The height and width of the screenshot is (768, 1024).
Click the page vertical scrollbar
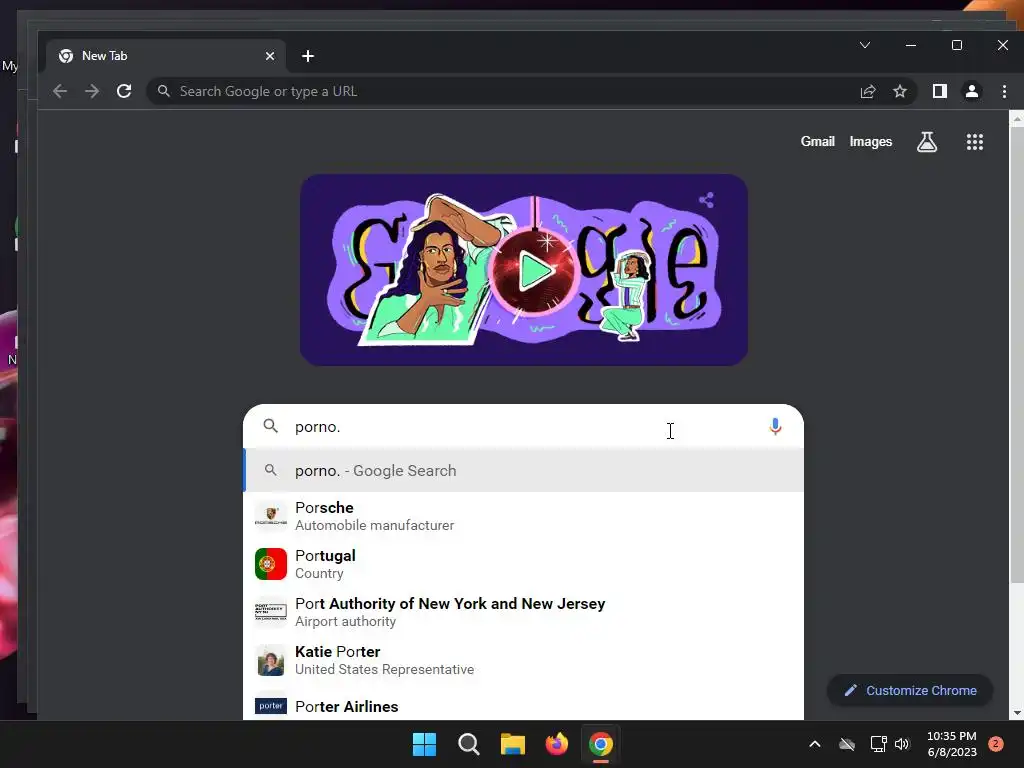point(1016,353)
